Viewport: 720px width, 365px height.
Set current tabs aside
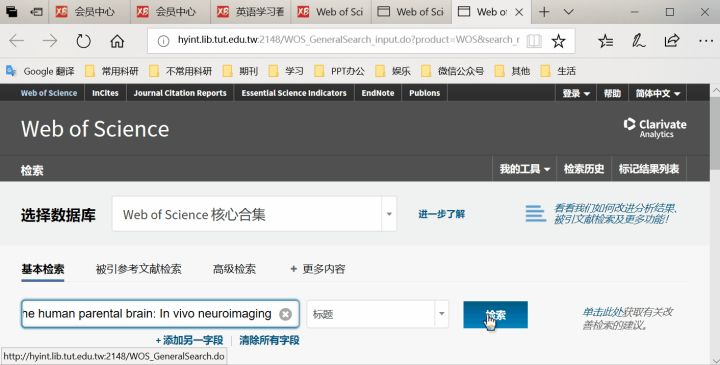(x=36, y=12)
